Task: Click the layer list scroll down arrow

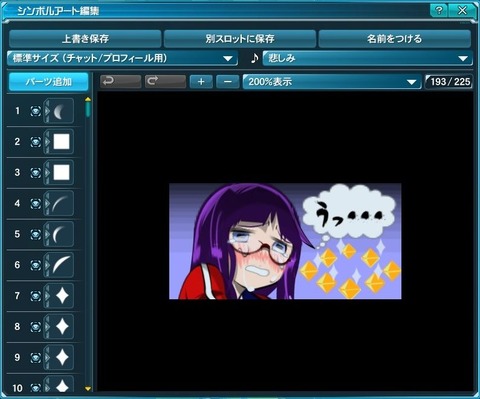Action: [88, 389]
